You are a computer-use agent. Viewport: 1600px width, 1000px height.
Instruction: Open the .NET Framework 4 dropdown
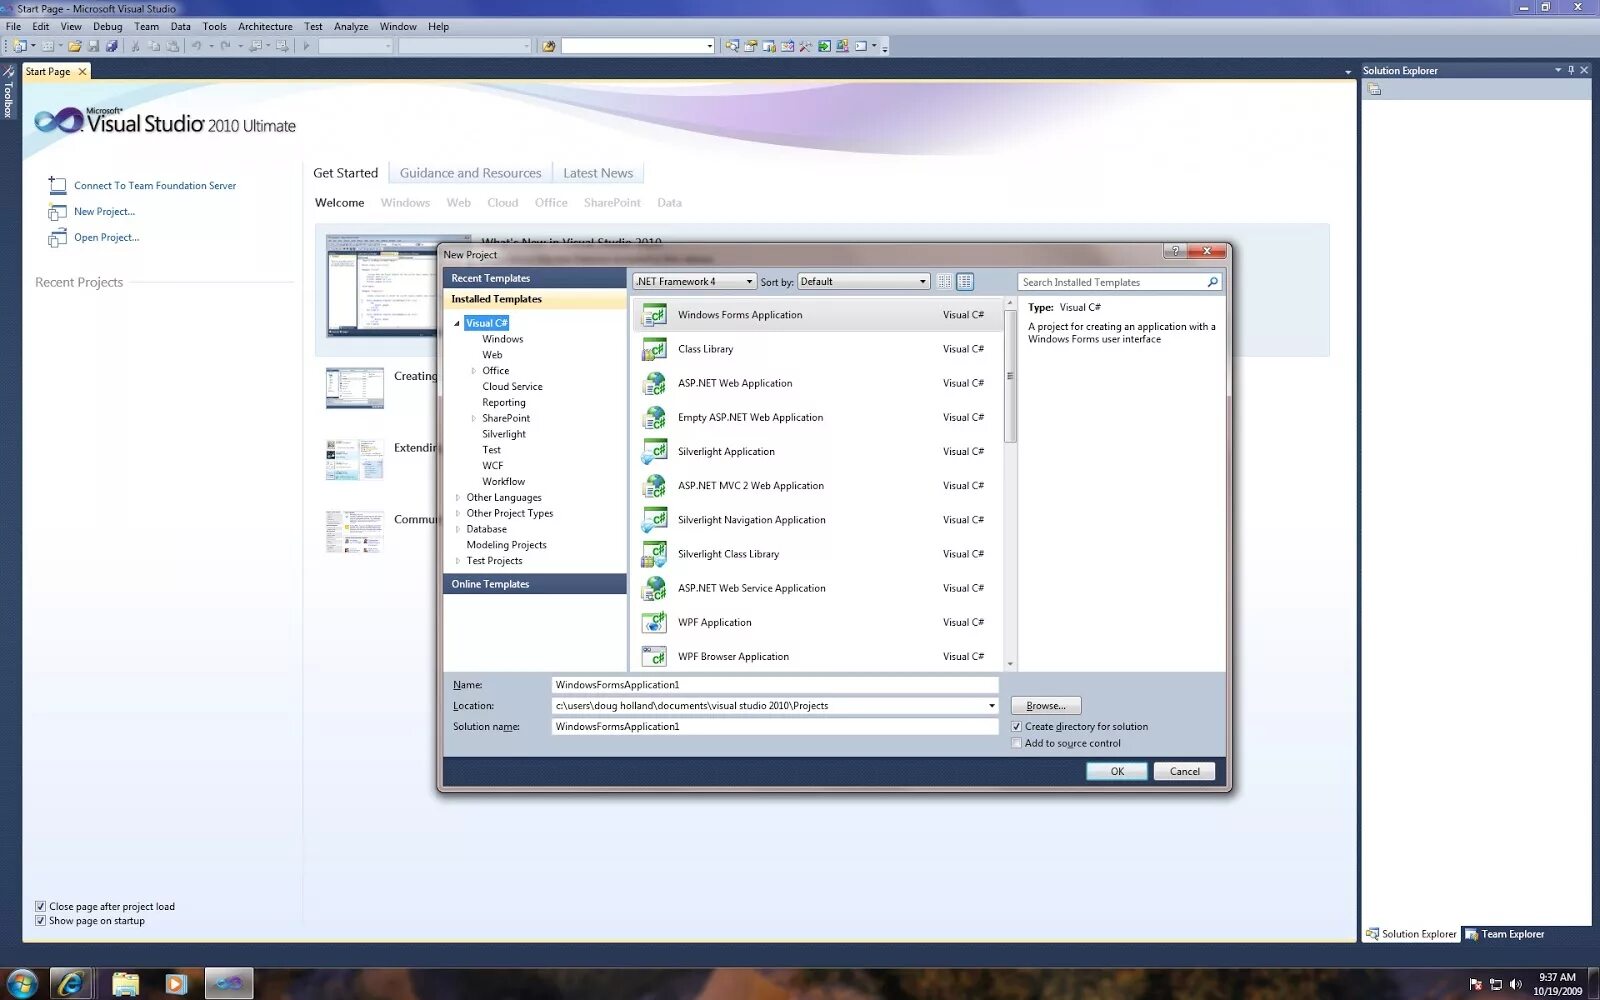695,282
